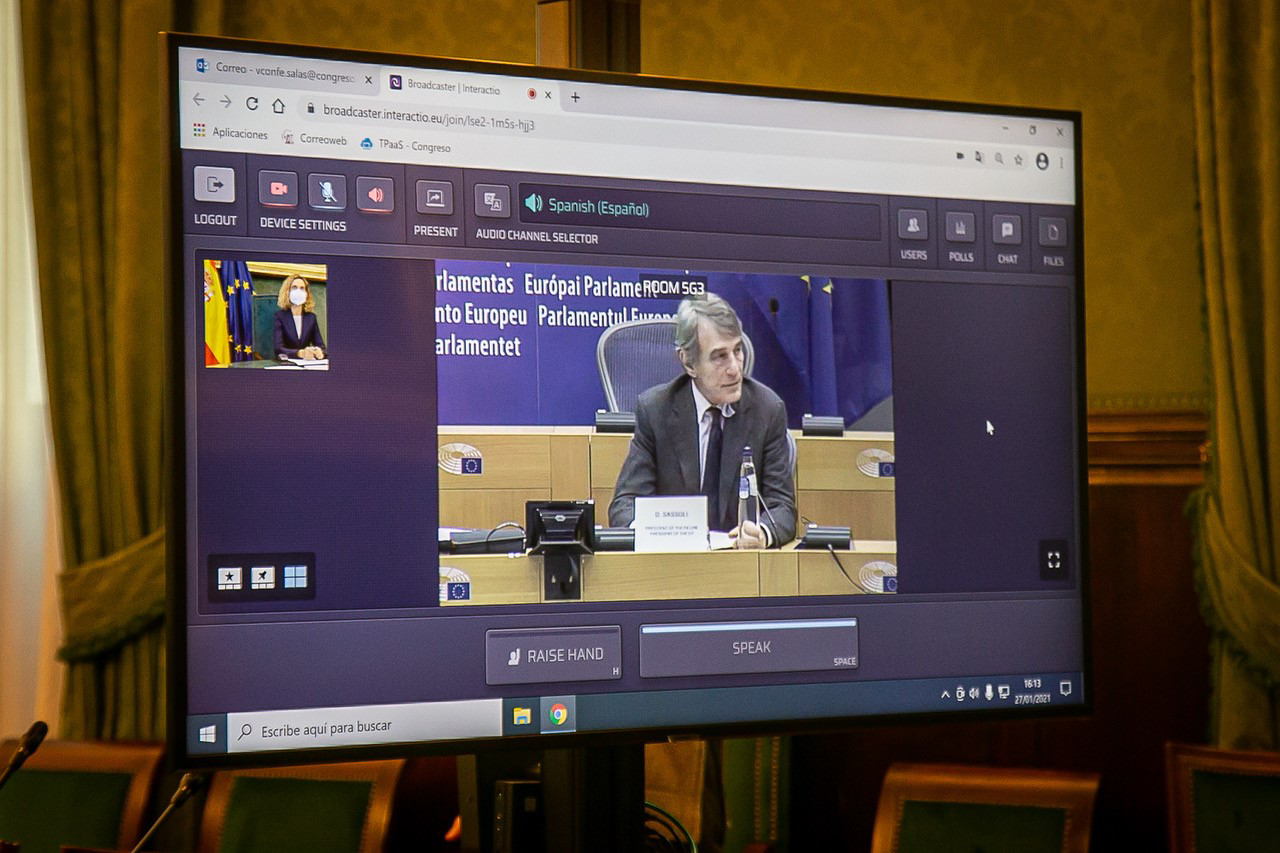Open the Chat panel

[x=1006, y=229]
